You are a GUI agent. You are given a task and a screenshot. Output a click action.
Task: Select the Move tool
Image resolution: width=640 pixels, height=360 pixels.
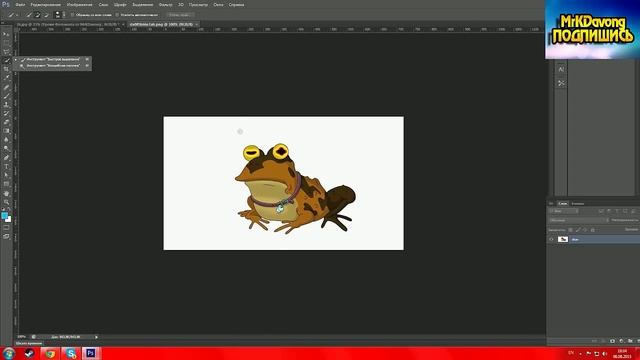tap(6, 34)
